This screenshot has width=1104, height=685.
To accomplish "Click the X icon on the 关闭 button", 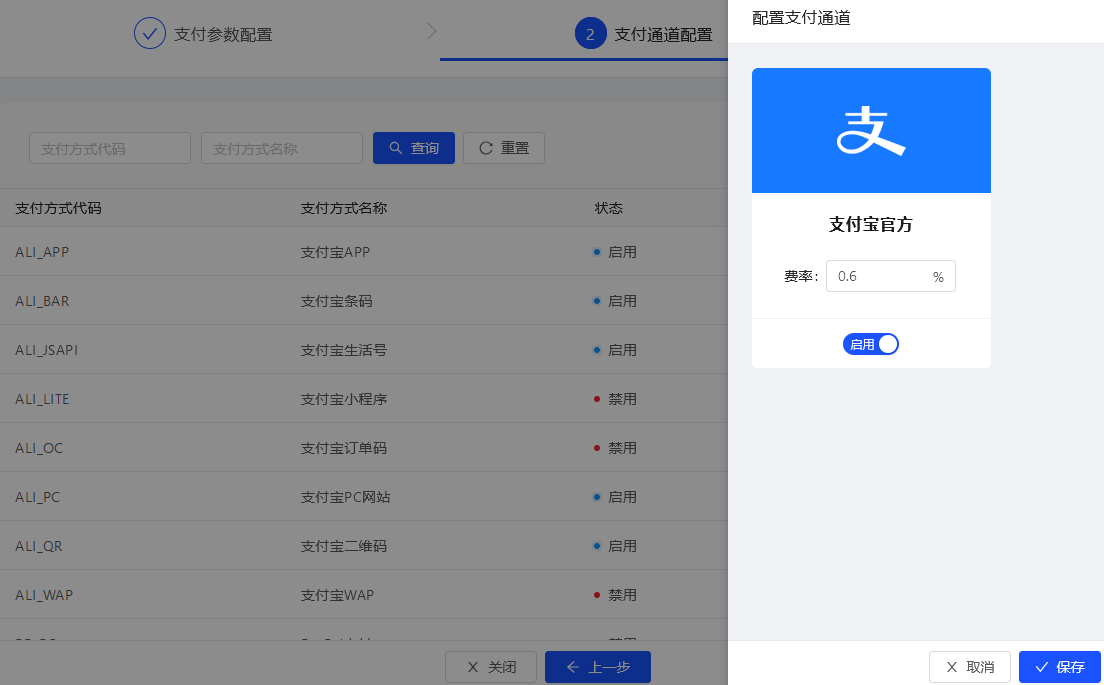I will point(472,667).
